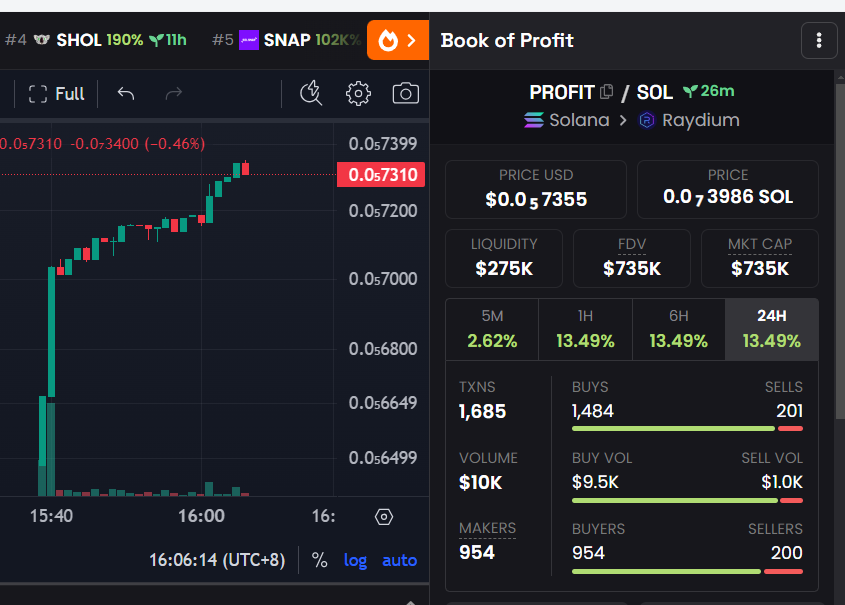Open the chart time zone settings hexagon icon

click(384, 517)
